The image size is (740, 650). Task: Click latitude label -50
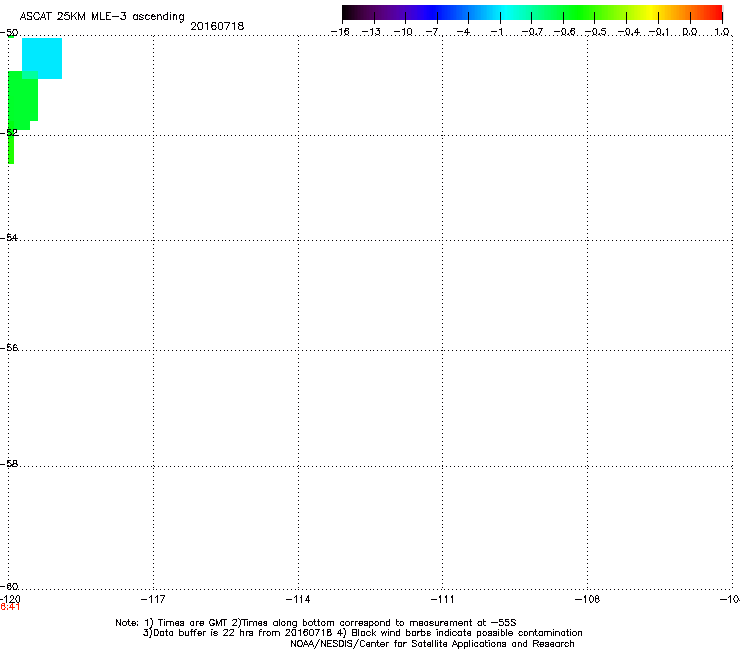pos(9,33)
